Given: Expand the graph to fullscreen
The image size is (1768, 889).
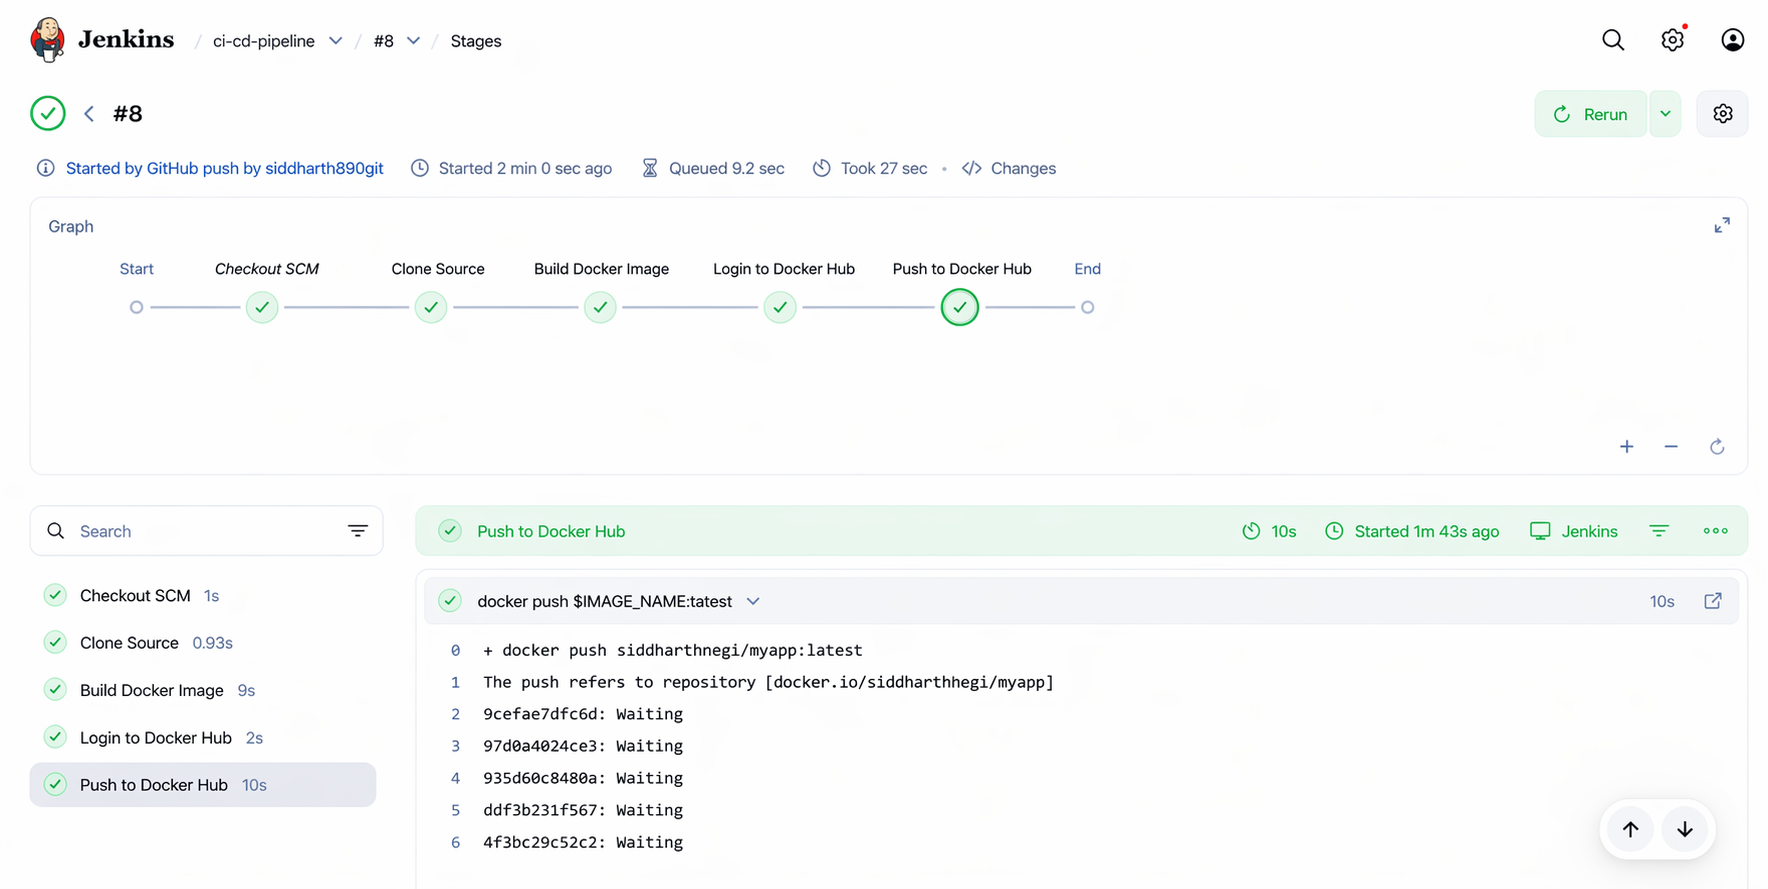Looking at the screenshot, I should click(x=1722, y=226).
